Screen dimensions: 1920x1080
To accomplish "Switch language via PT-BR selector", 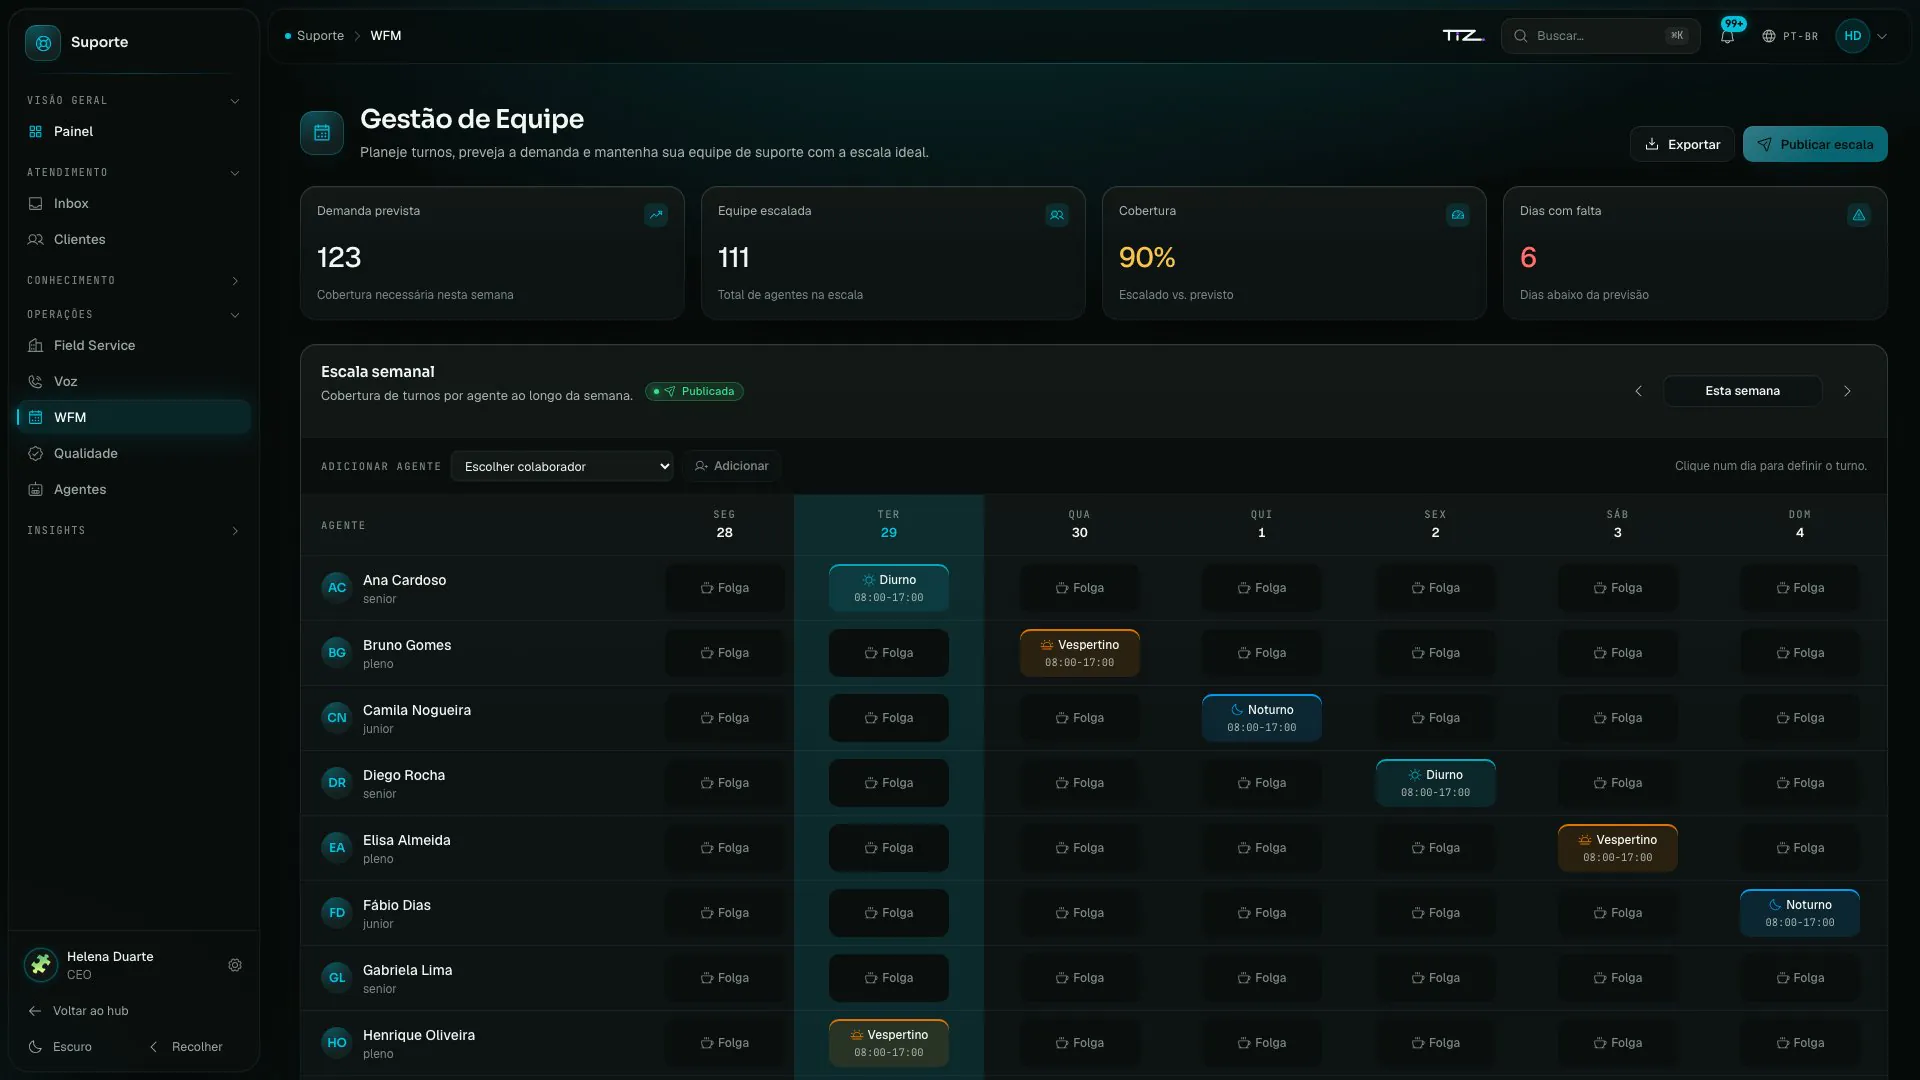I will tap(1790, 36).
